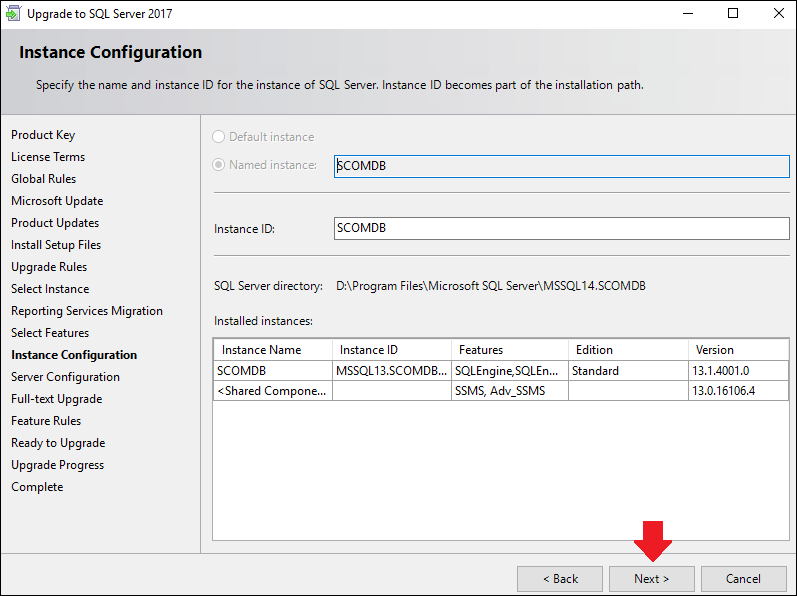797x596 pixels.
Task: Go to the Product Key step
Action: coord(43,135)
